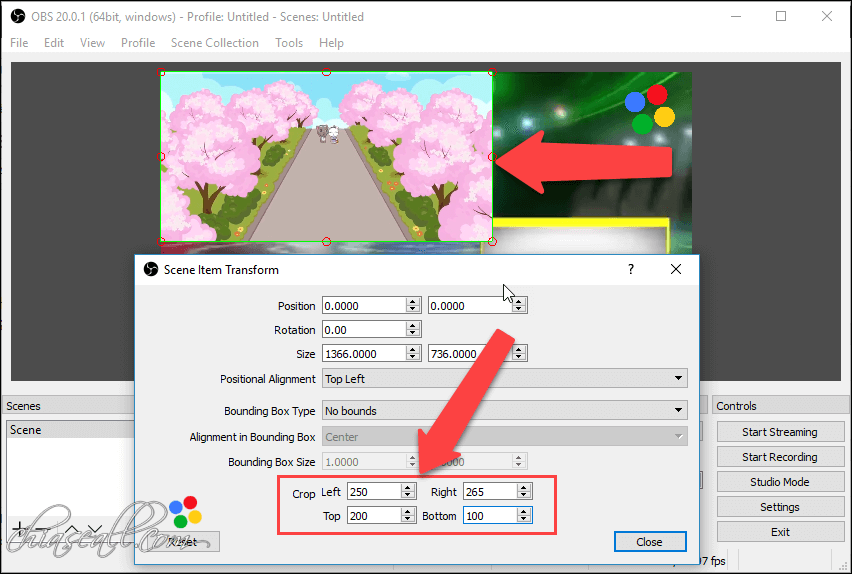Open the Scene Collection menu
The width and height of the screenshot is (852, 574).
click(x=215, y=43)
